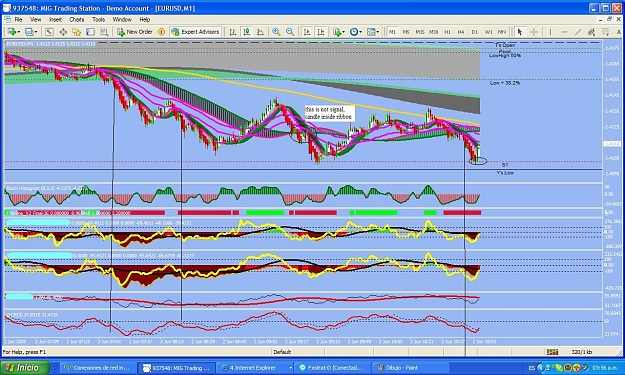Select the Cursor arrow tool
This screenshot has height=375, width=625.
click(519, 32)
